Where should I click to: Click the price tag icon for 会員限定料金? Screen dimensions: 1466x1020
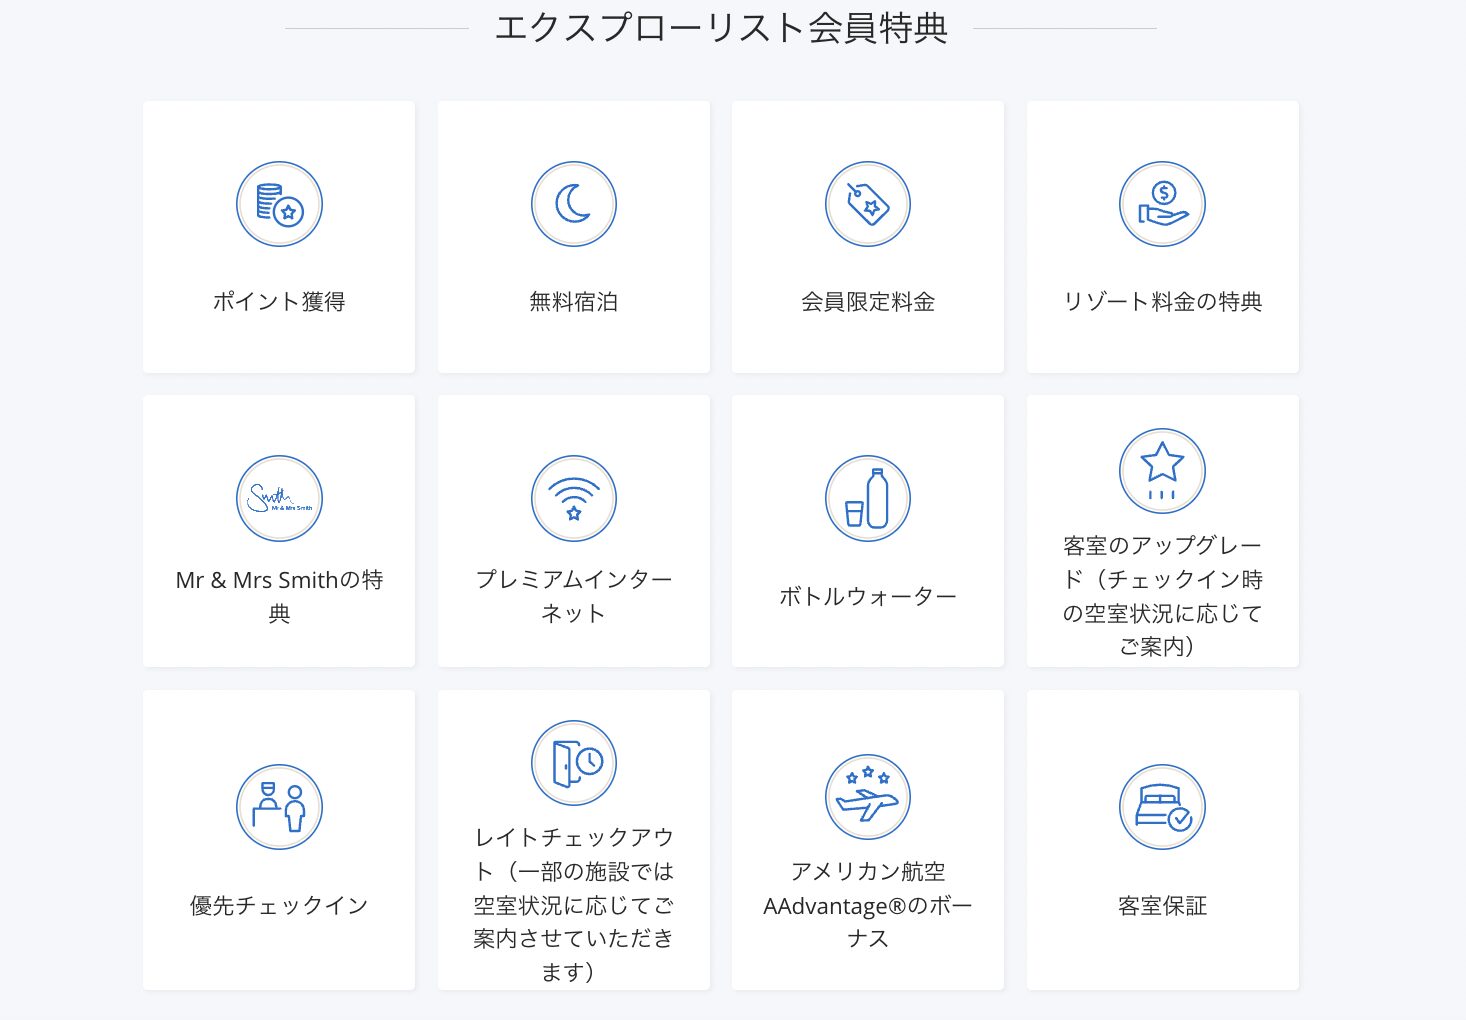pyautogui.click(x=867, y=204)
